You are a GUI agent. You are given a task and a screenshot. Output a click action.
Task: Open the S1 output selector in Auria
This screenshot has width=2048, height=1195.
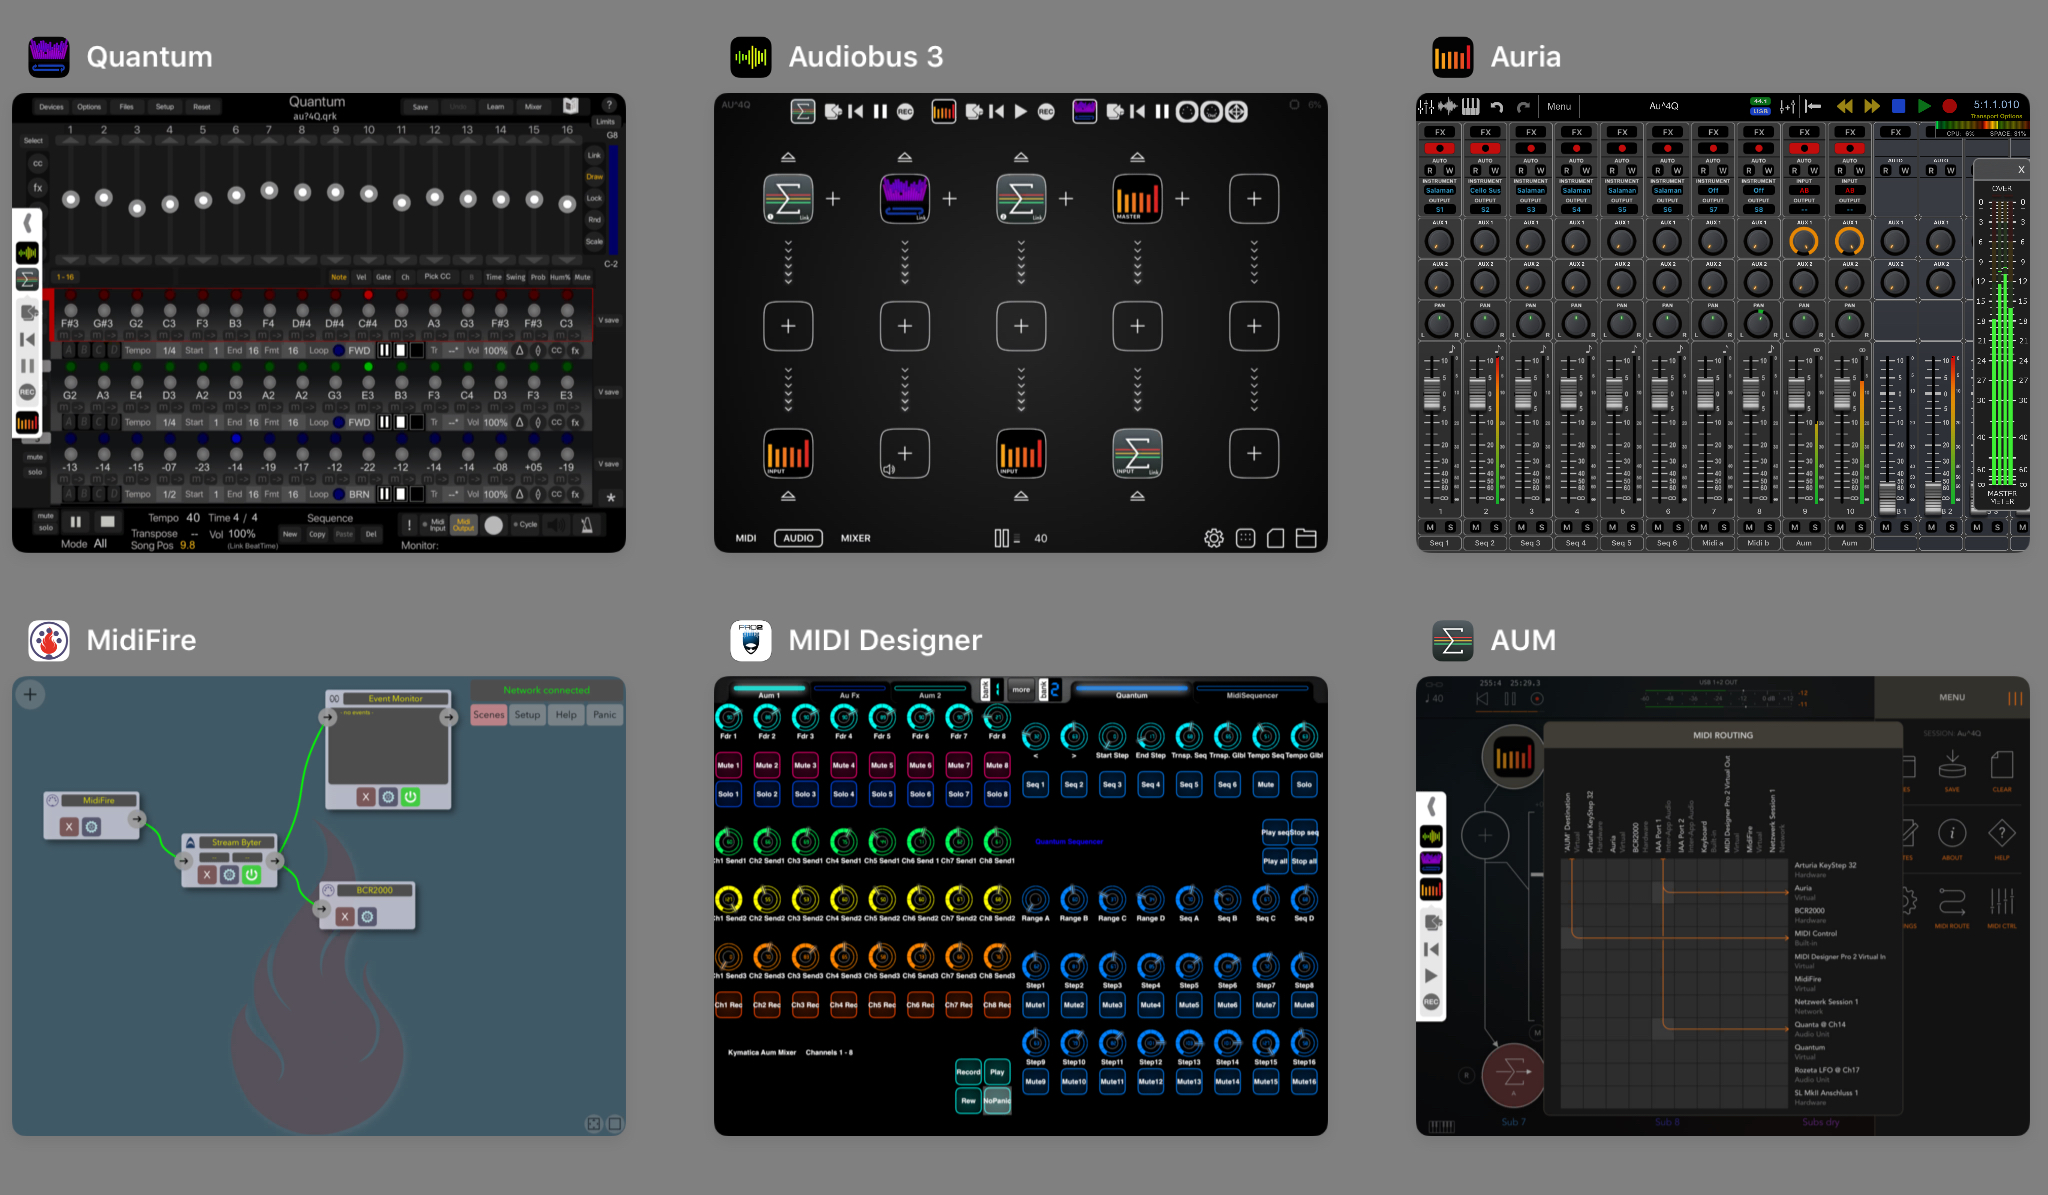(1440, 210)
